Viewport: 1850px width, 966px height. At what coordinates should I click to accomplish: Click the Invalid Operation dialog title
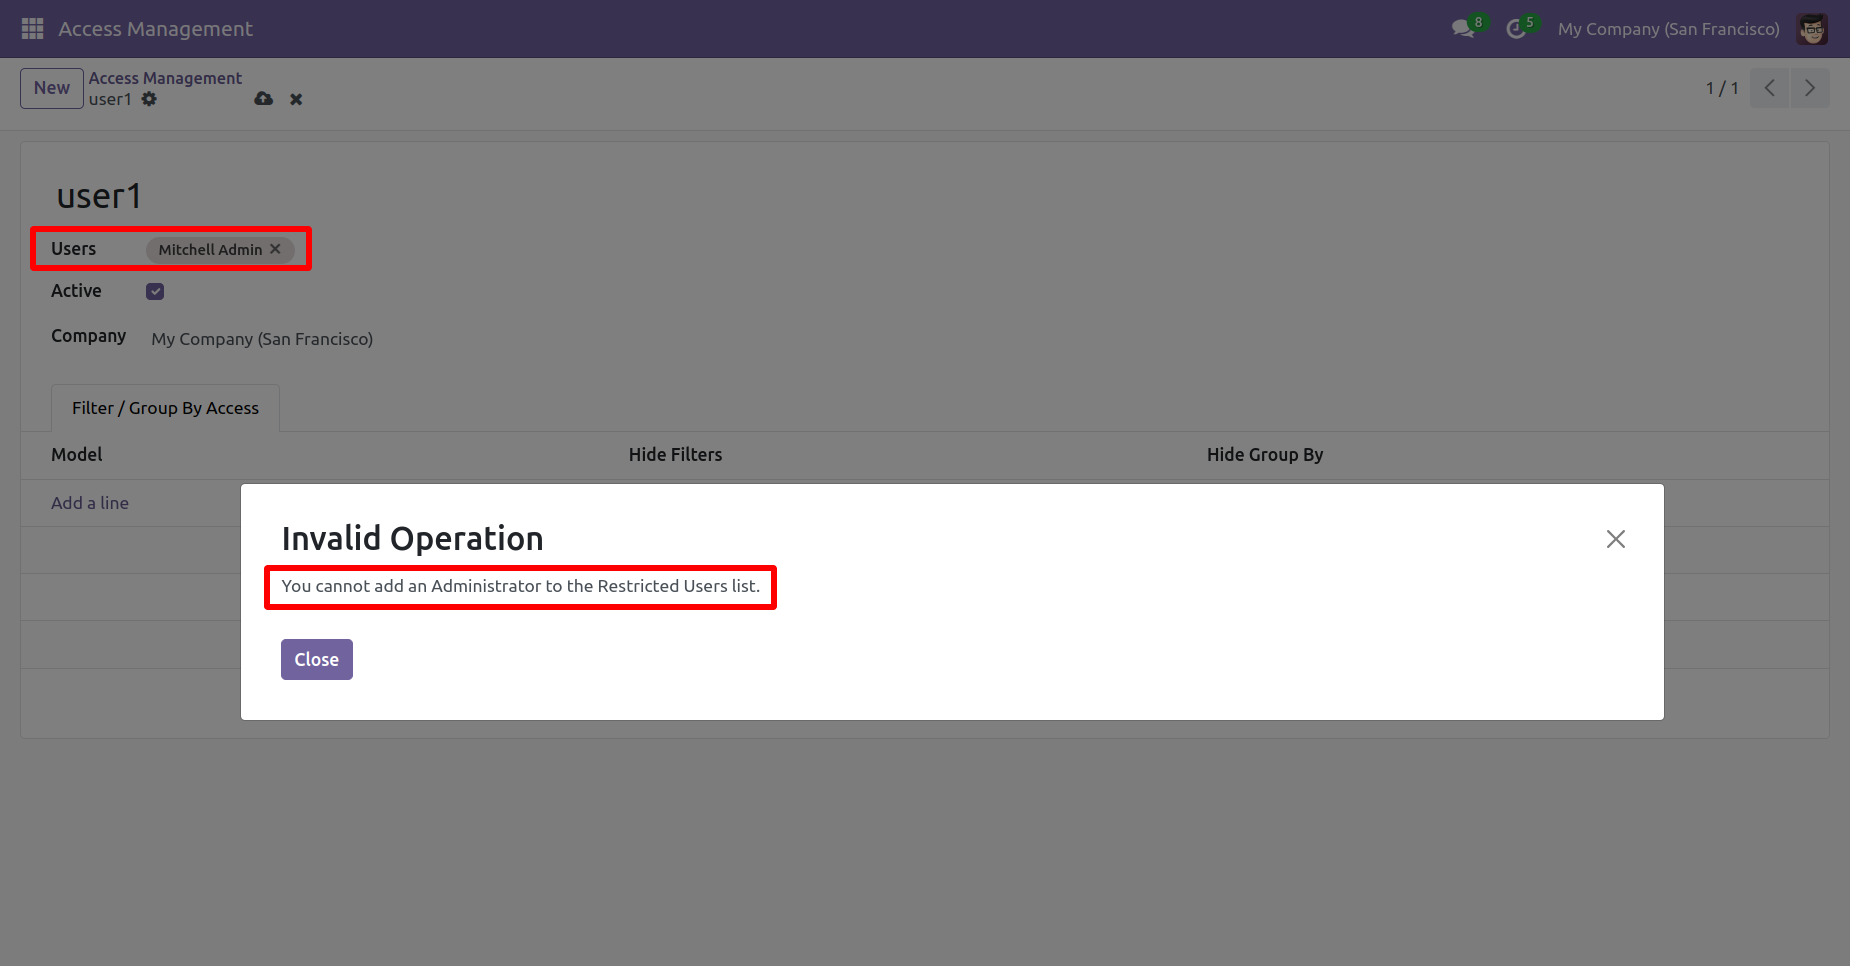pyautogui.click(x=412, y=539)
